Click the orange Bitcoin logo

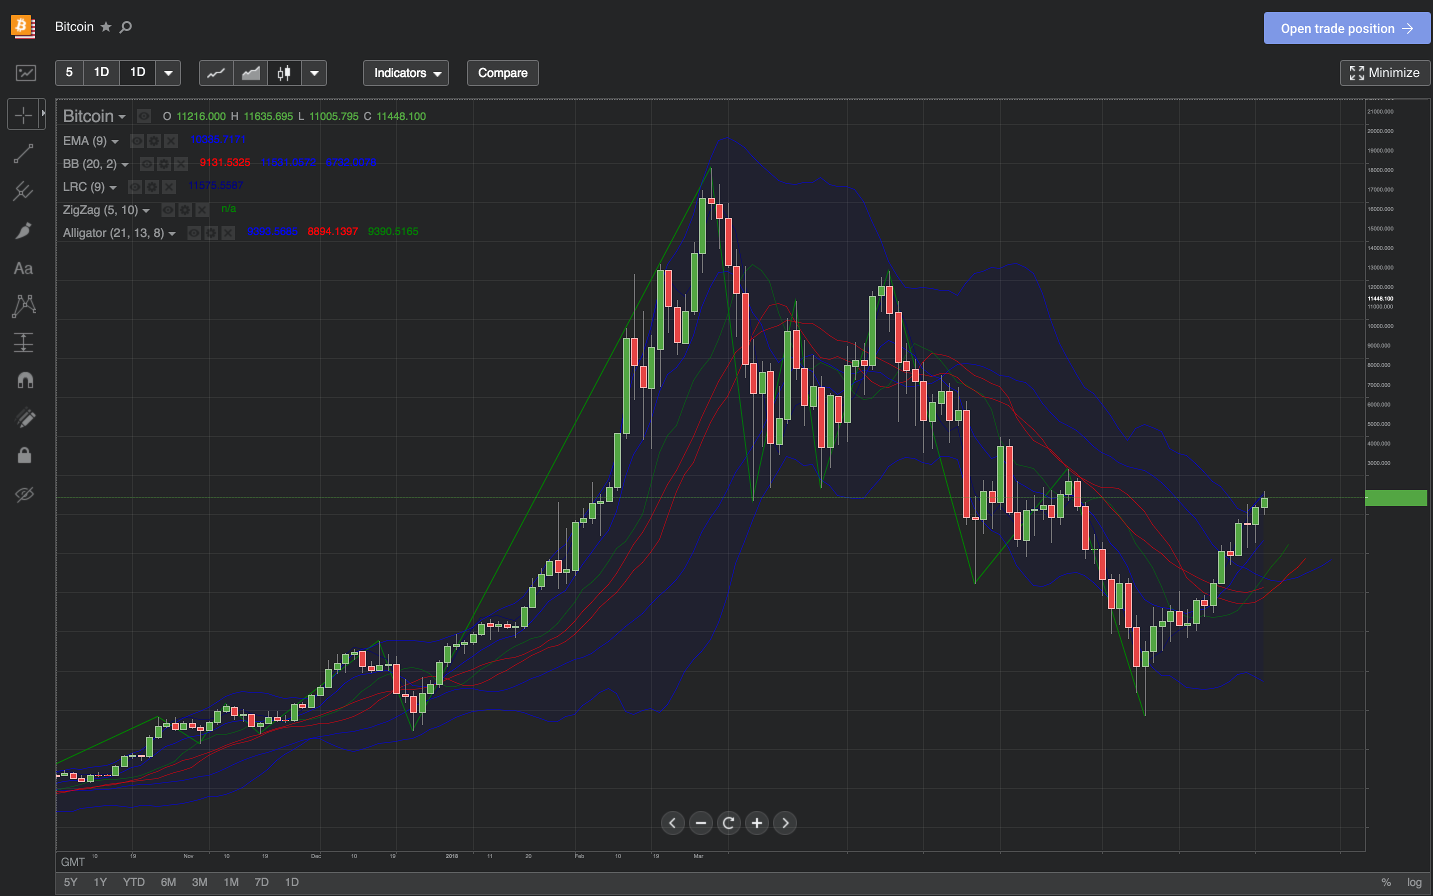click(23, 26)
